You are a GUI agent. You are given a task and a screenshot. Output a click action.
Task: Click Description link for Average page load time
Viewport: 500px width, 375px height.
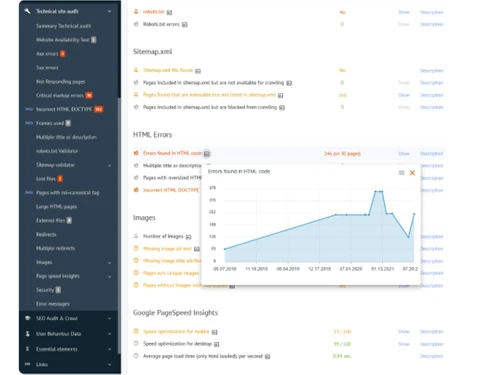[431, 356]
